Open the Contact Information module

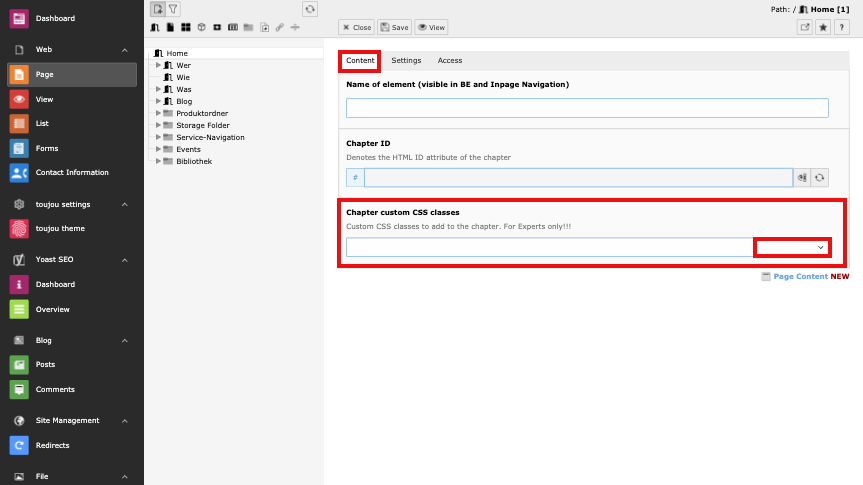pos(72,172)
